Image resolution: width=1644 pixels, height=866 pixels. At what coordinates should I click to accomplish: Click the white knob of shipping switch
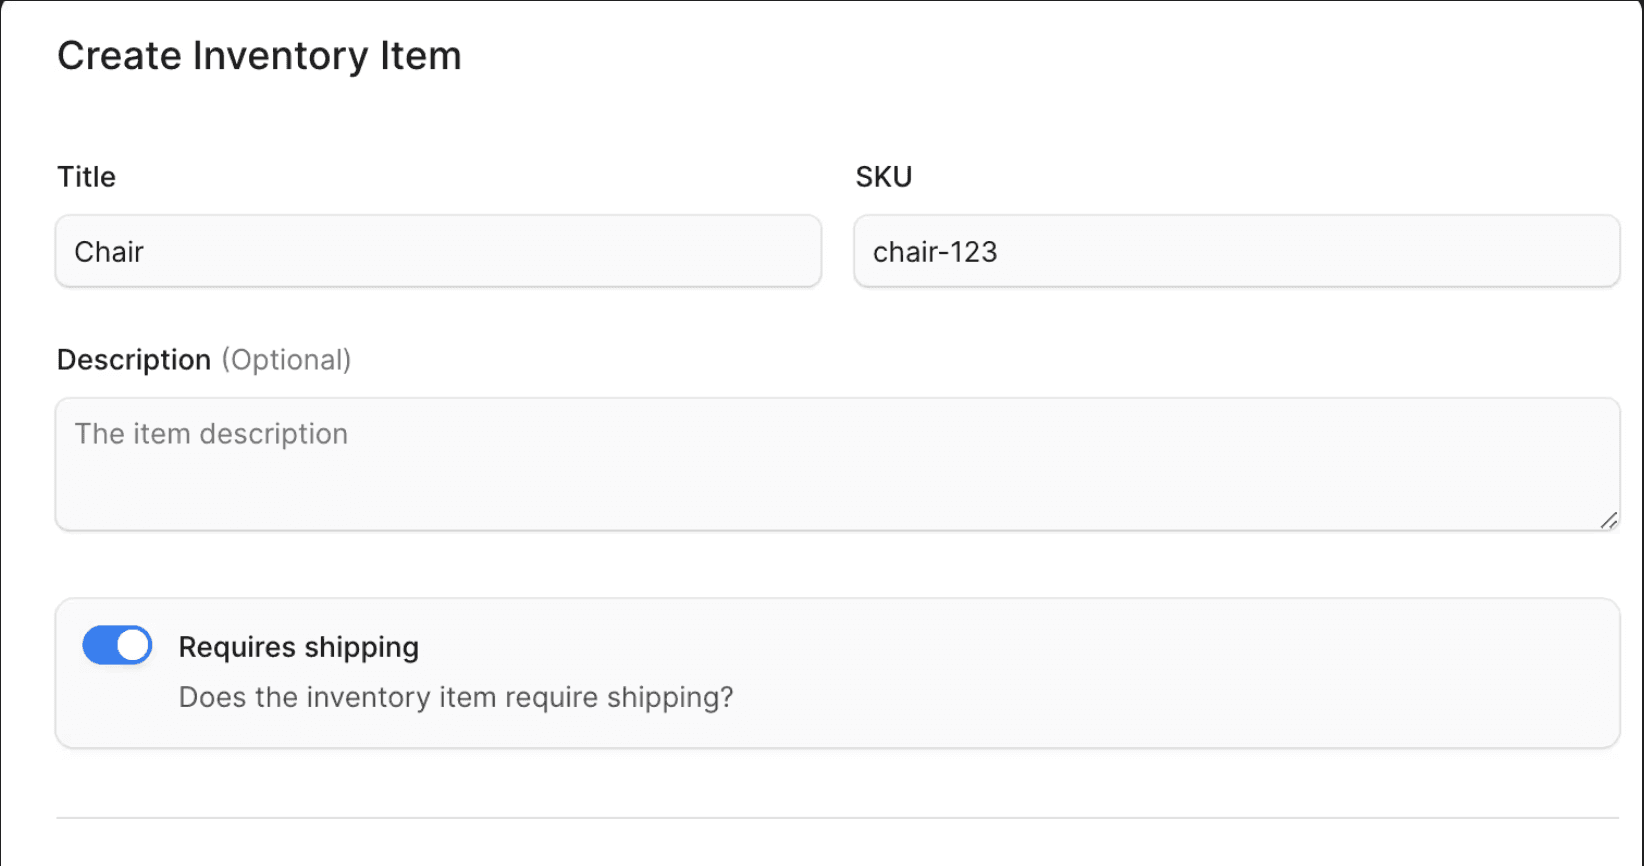(x=133, y=646)
